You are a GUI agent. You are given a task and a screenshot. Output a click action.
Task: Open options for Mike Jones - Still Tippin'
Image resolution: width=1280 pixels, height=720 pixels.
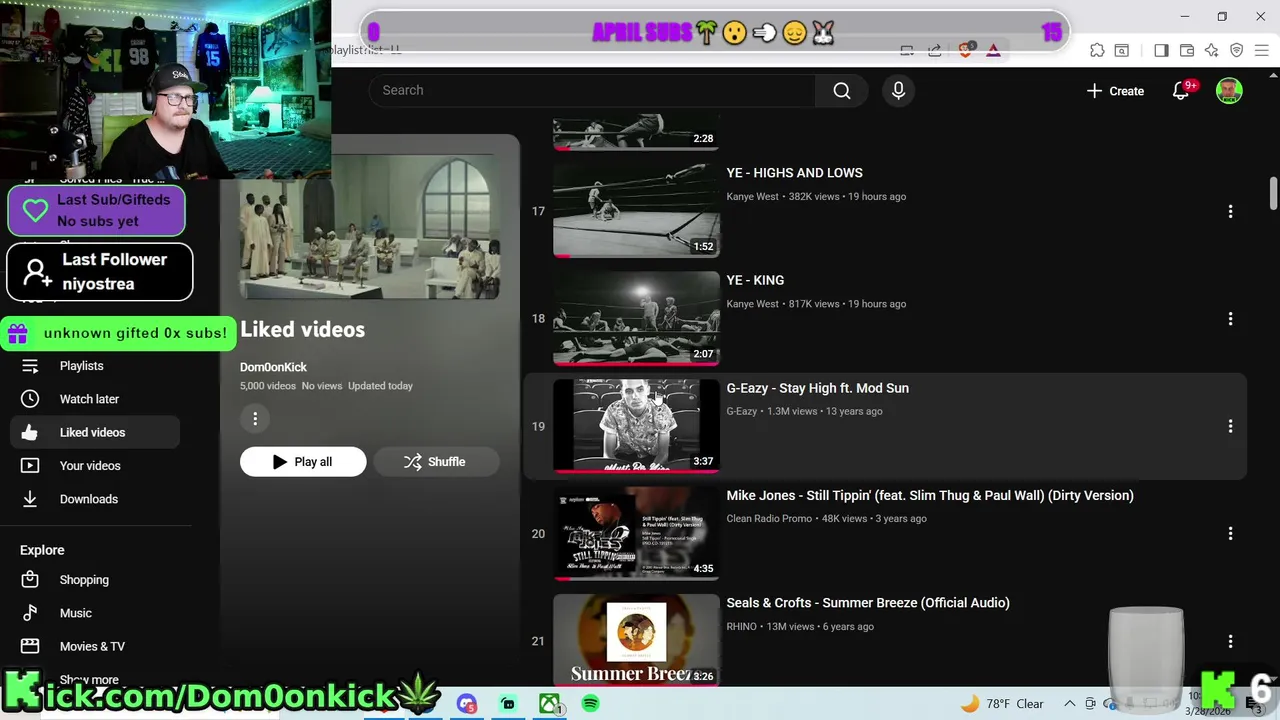pyautogui.click(x=1230, y=534)
